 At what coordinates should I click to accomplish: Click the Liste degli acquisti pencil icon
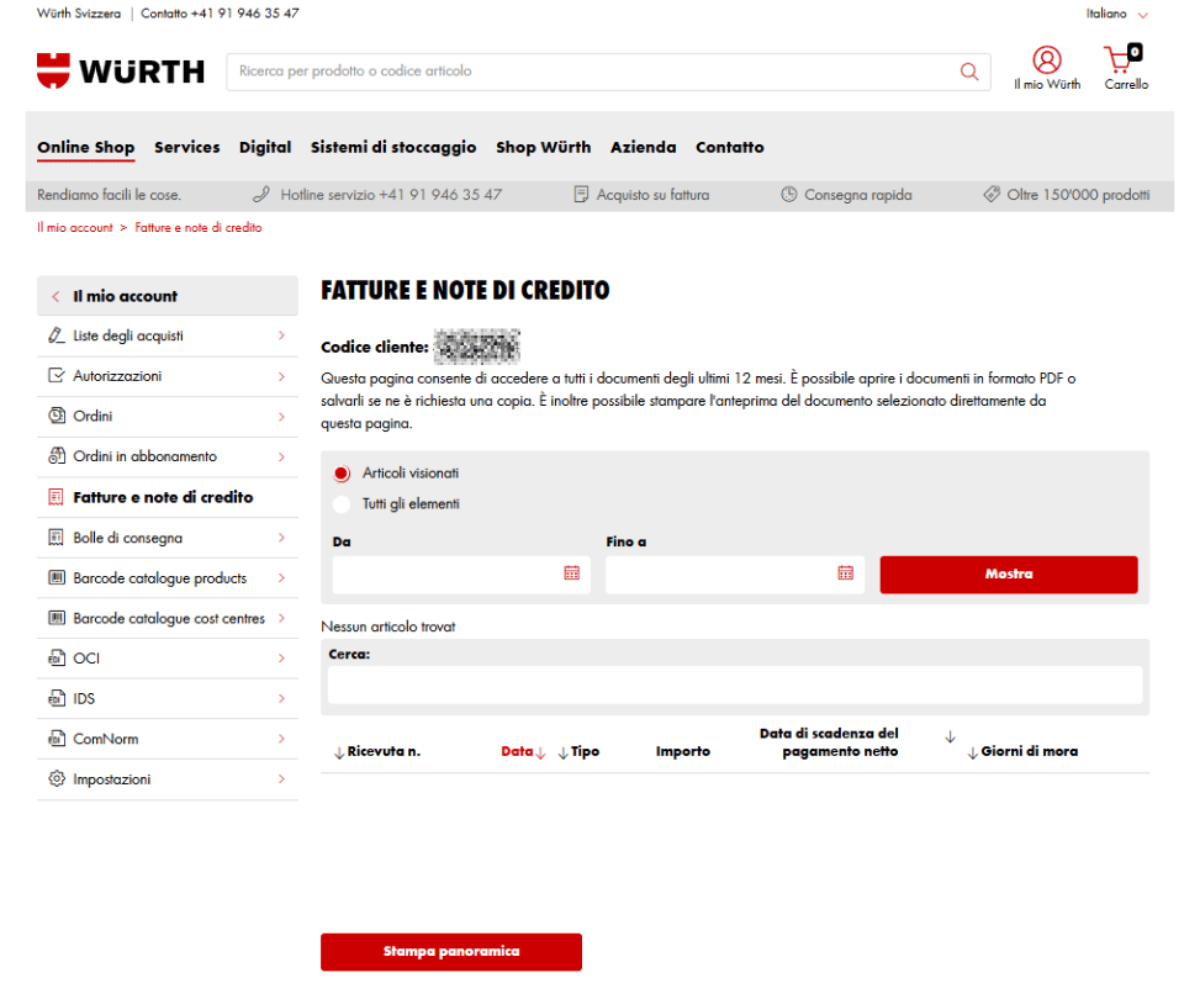56,336
